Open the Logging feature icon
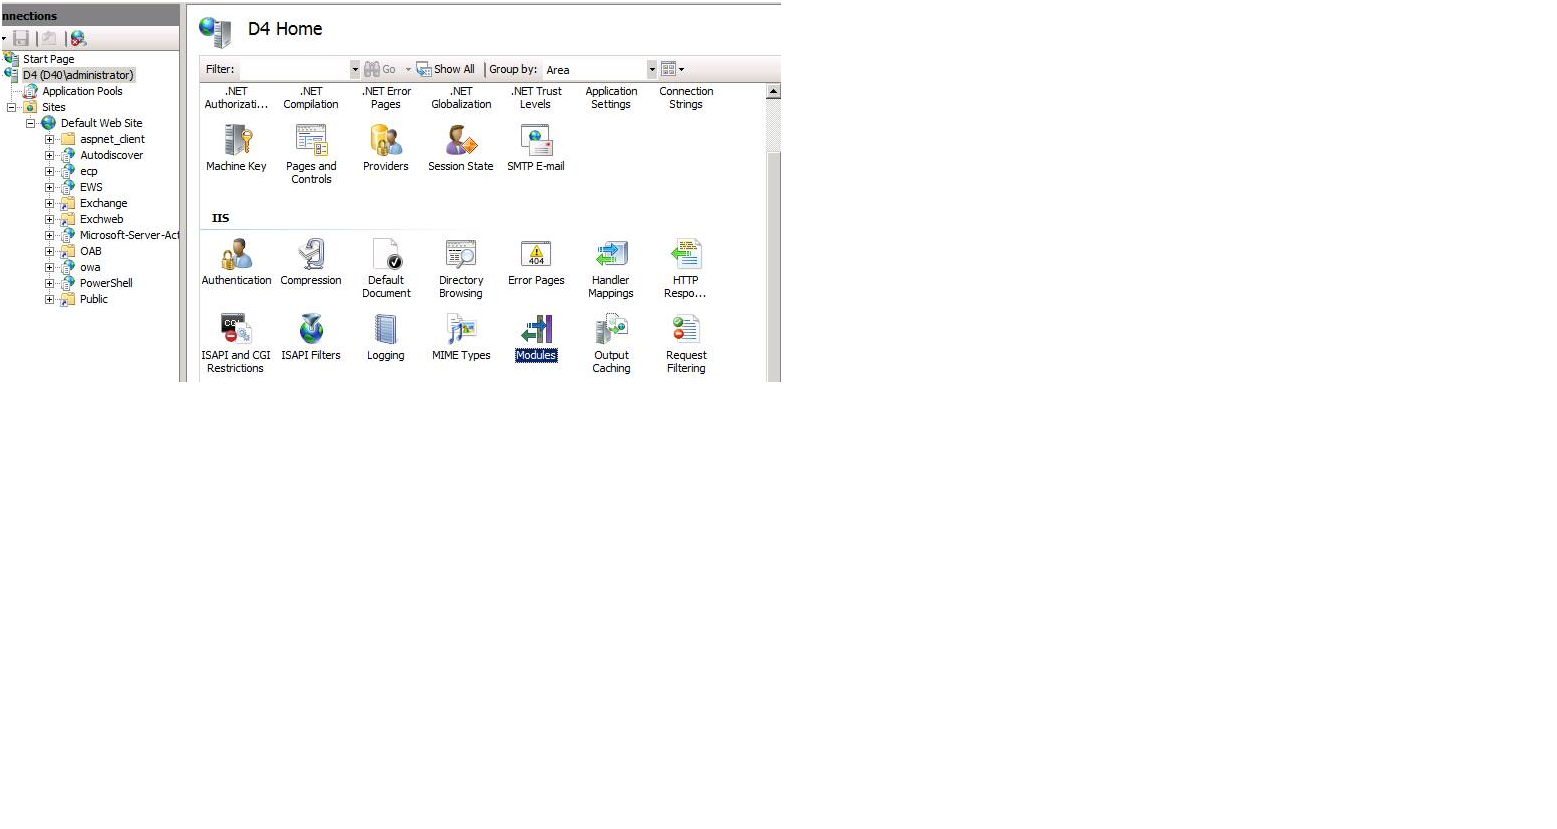Viewport: 1557px width, 829px height. point(386,330)
